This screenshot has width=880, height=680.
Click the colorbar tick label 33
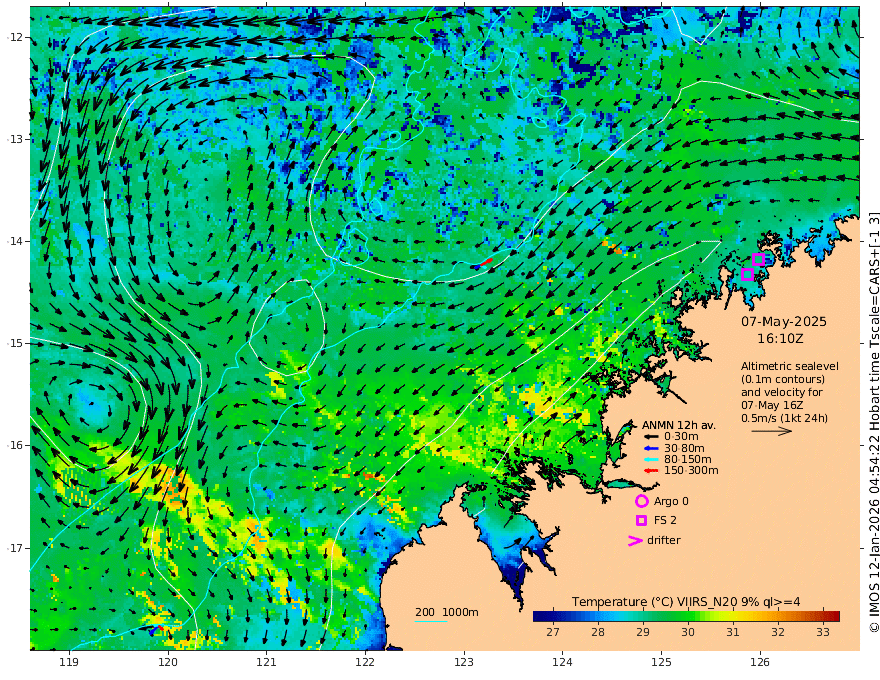tap(822, 632)
